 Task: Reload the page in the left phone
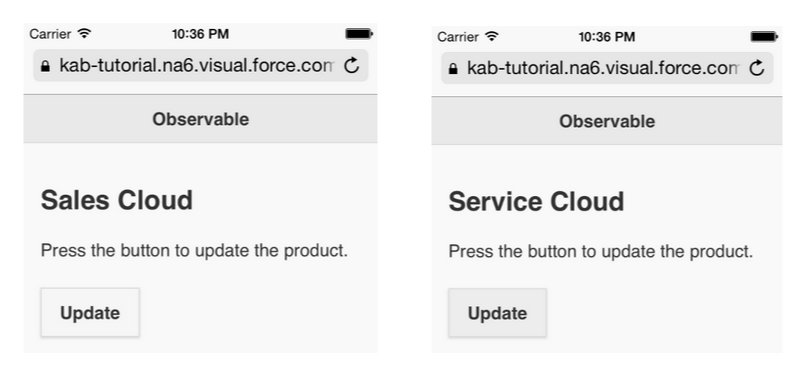[352, 66]
